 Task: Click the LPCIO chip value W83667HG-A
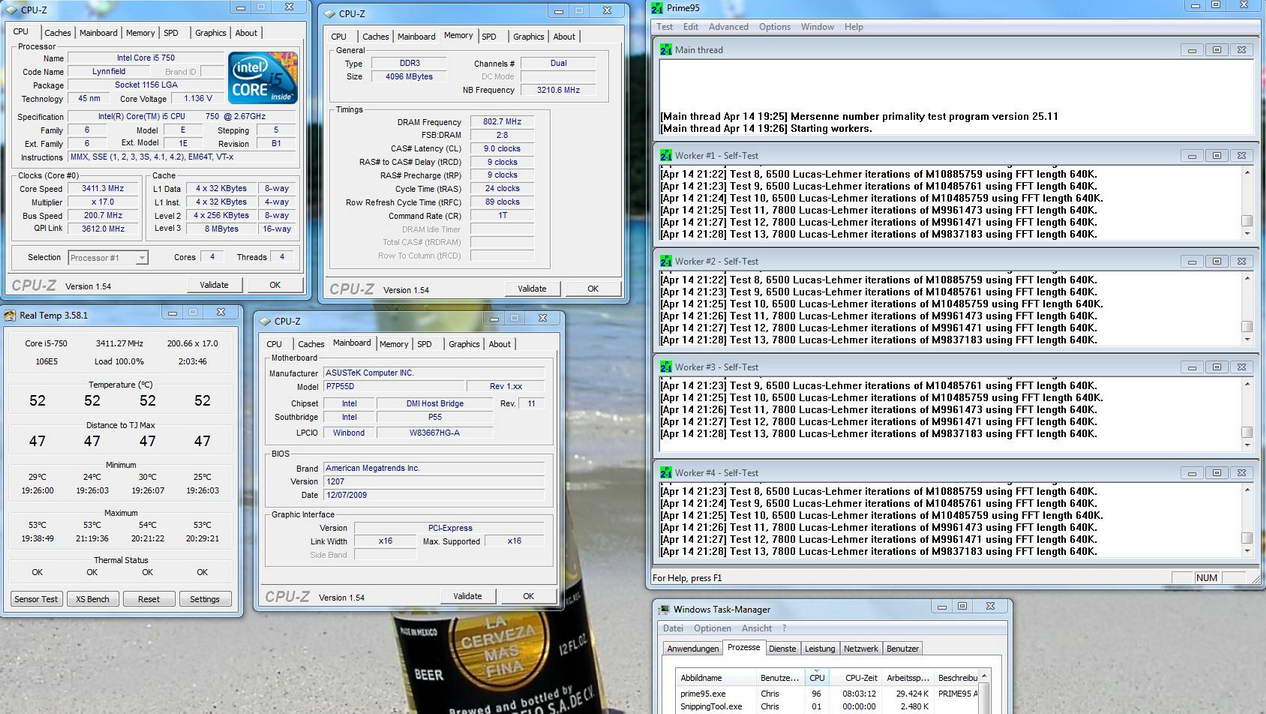(x=435, y=433)
